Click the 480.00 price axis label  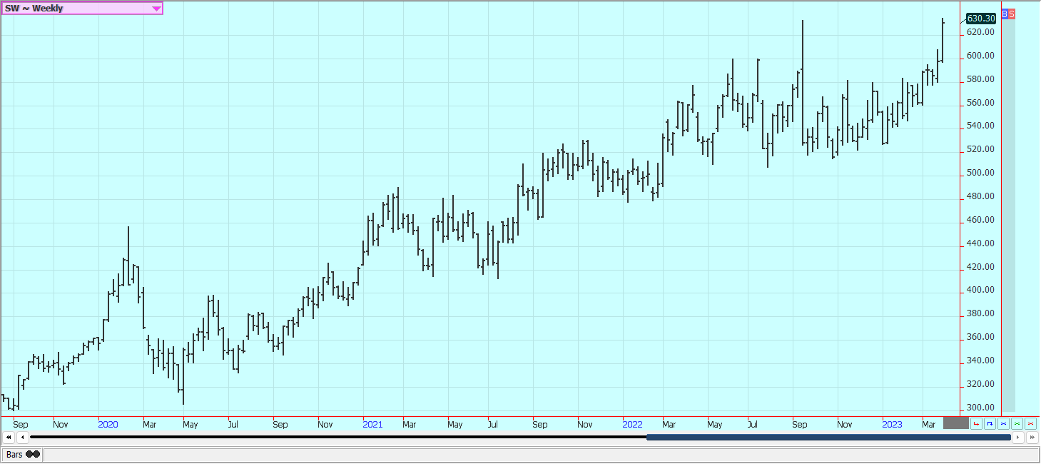(x=980, y=197)
